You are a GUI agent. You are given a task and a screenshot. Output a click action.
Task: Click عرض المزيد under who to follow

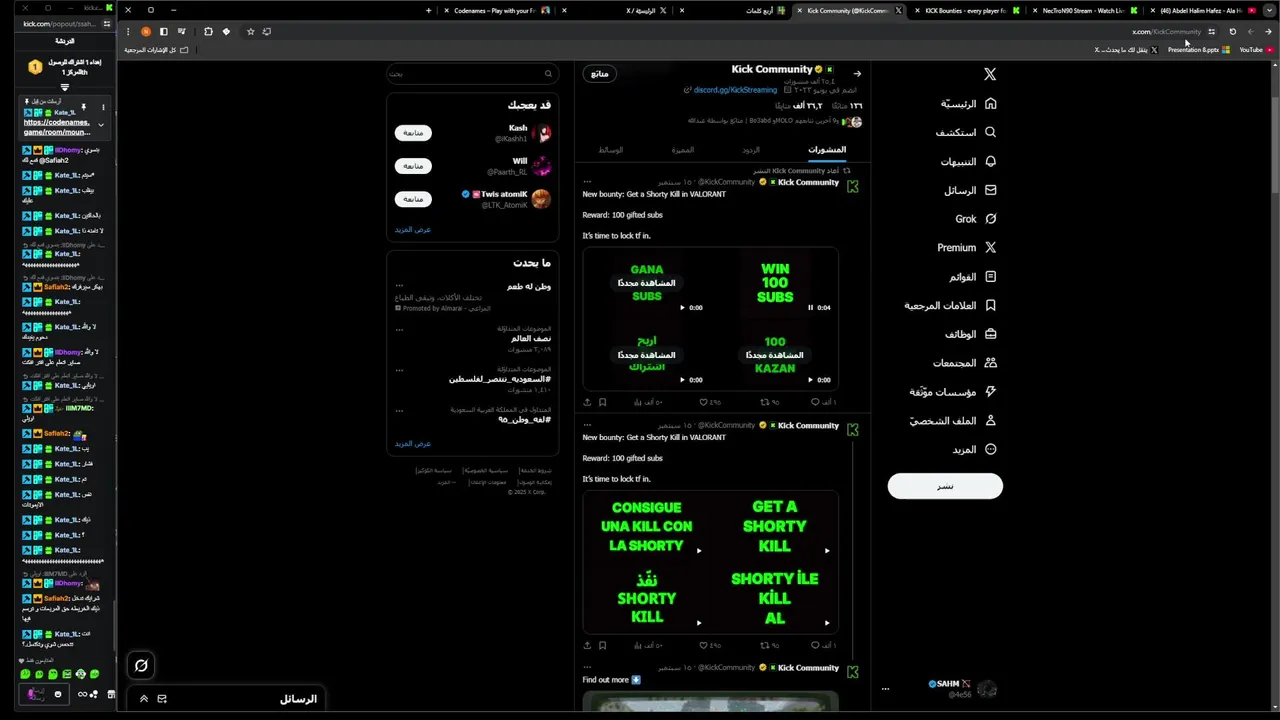click(x=413, y=230)
